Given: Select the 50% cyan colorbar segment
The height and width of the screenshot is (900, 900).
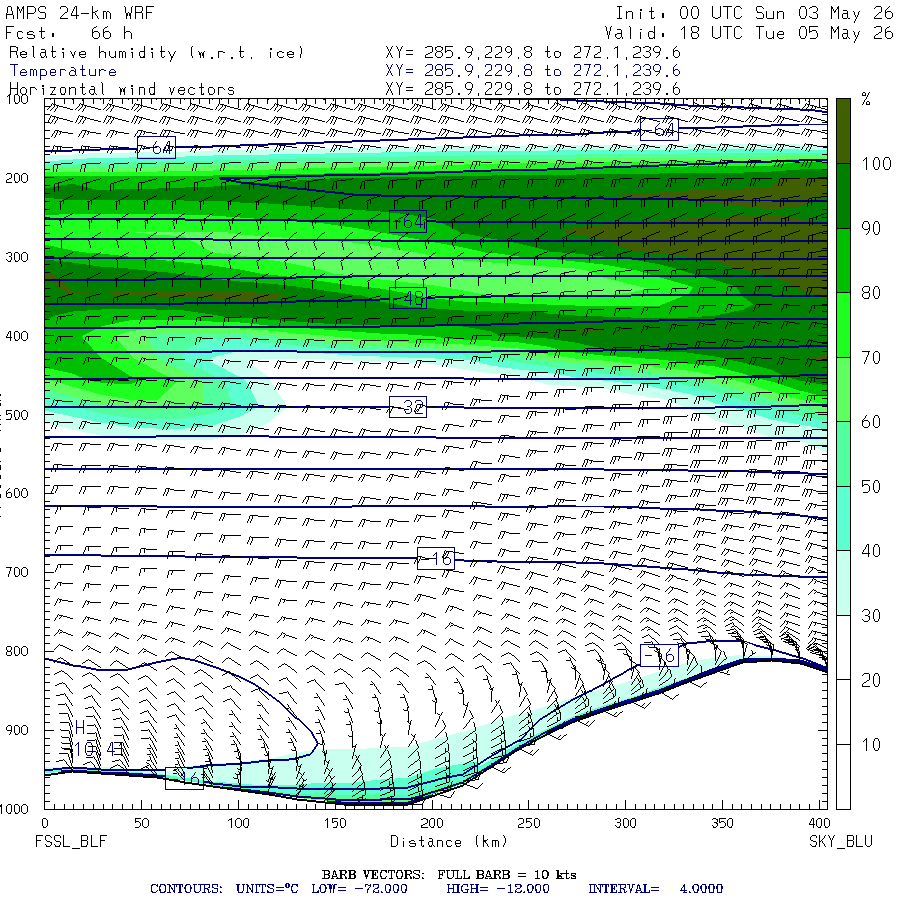Looking at the screenshot, I should [843, 454].
